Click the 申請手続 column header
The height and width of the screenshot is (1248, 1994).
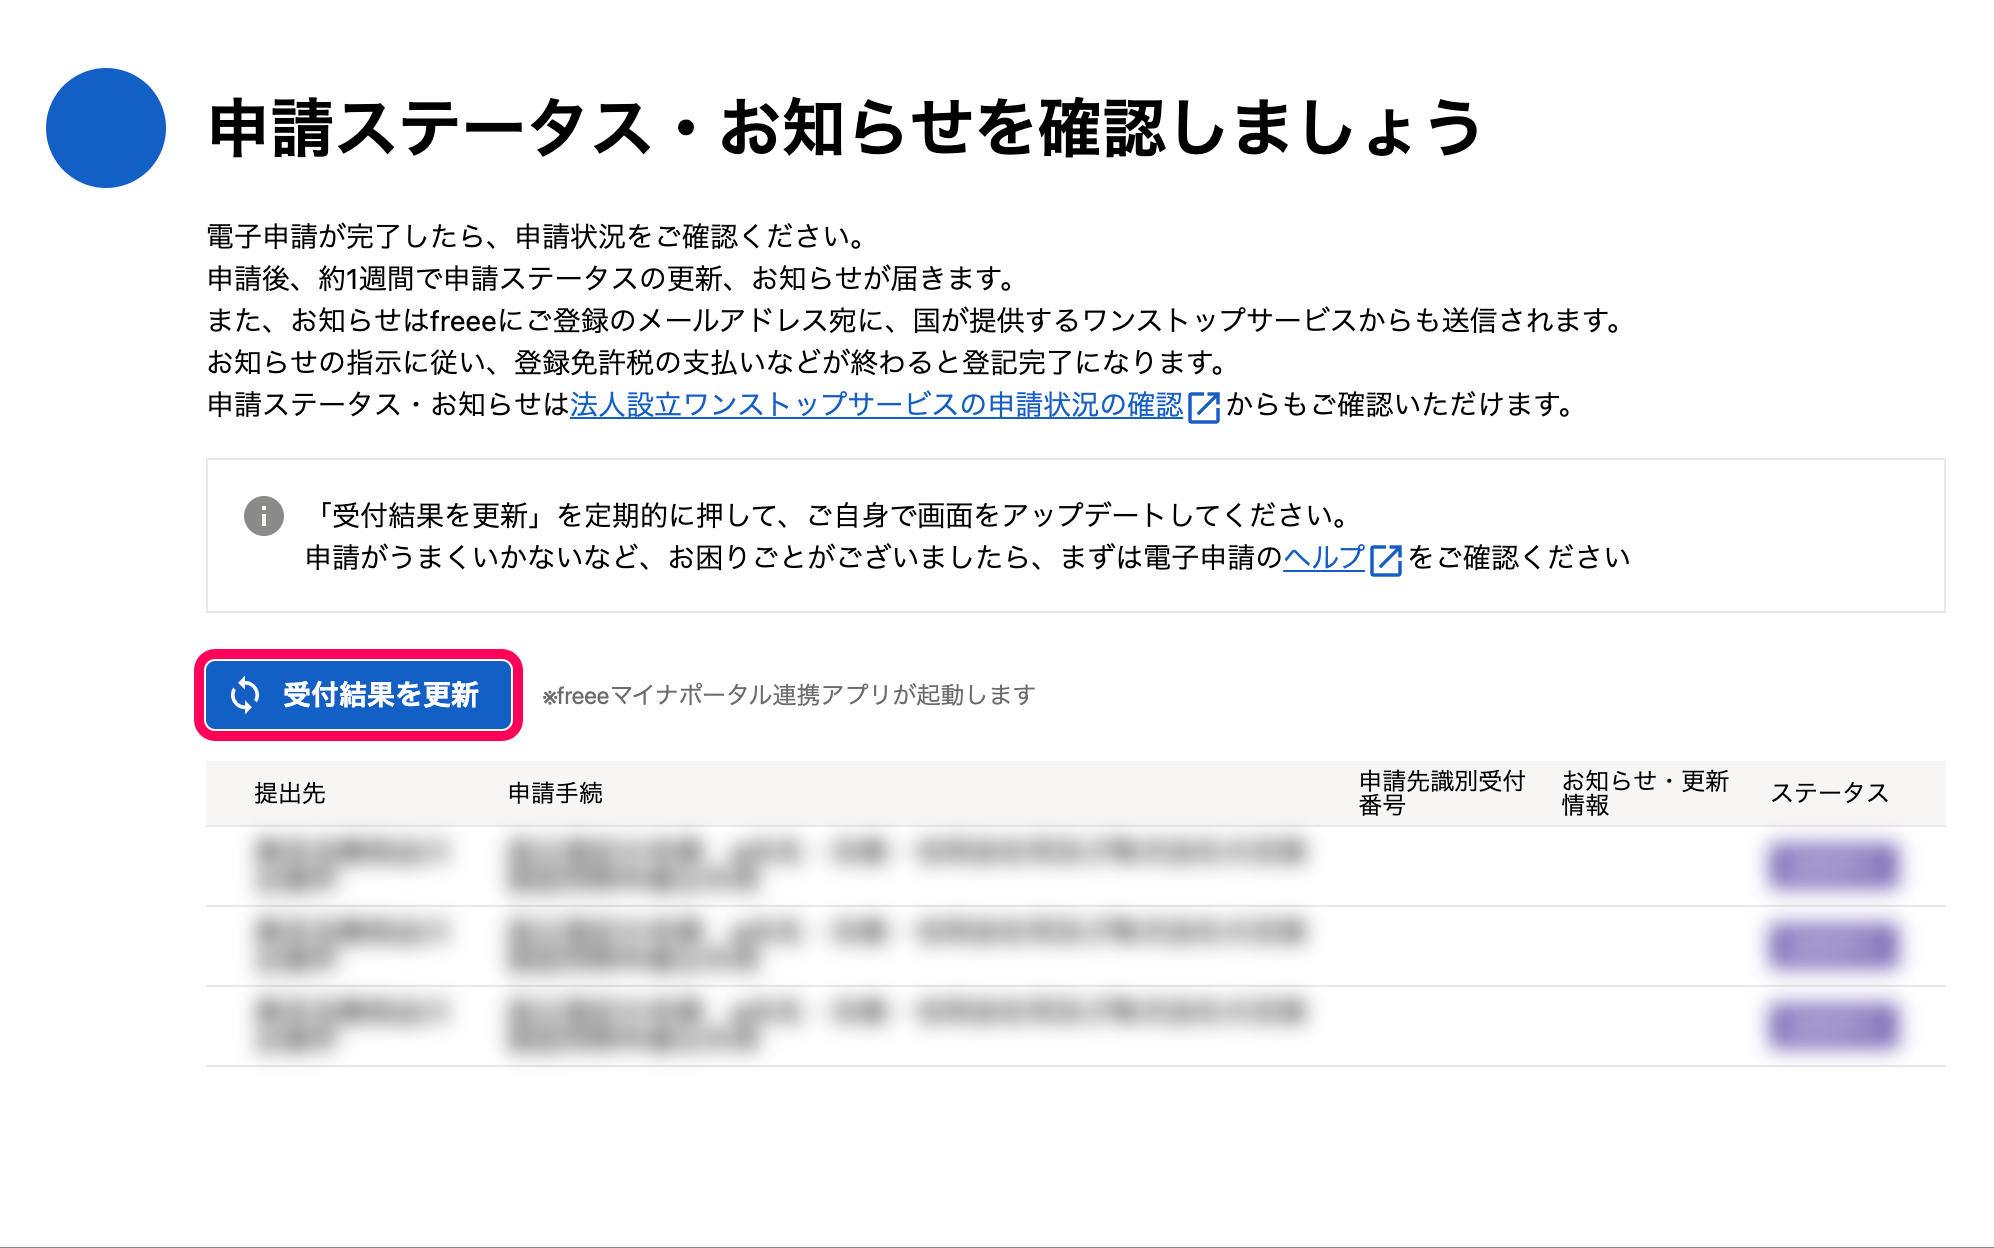click(x=555, y=793)
